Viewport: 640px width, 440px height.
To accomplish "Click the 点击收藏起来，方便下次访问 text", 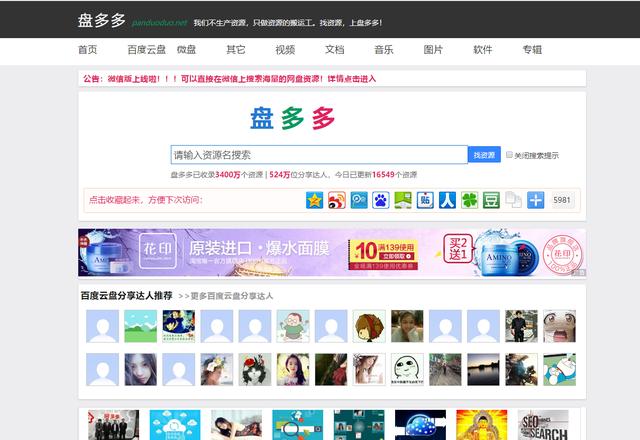I will (x=146, y=200).
